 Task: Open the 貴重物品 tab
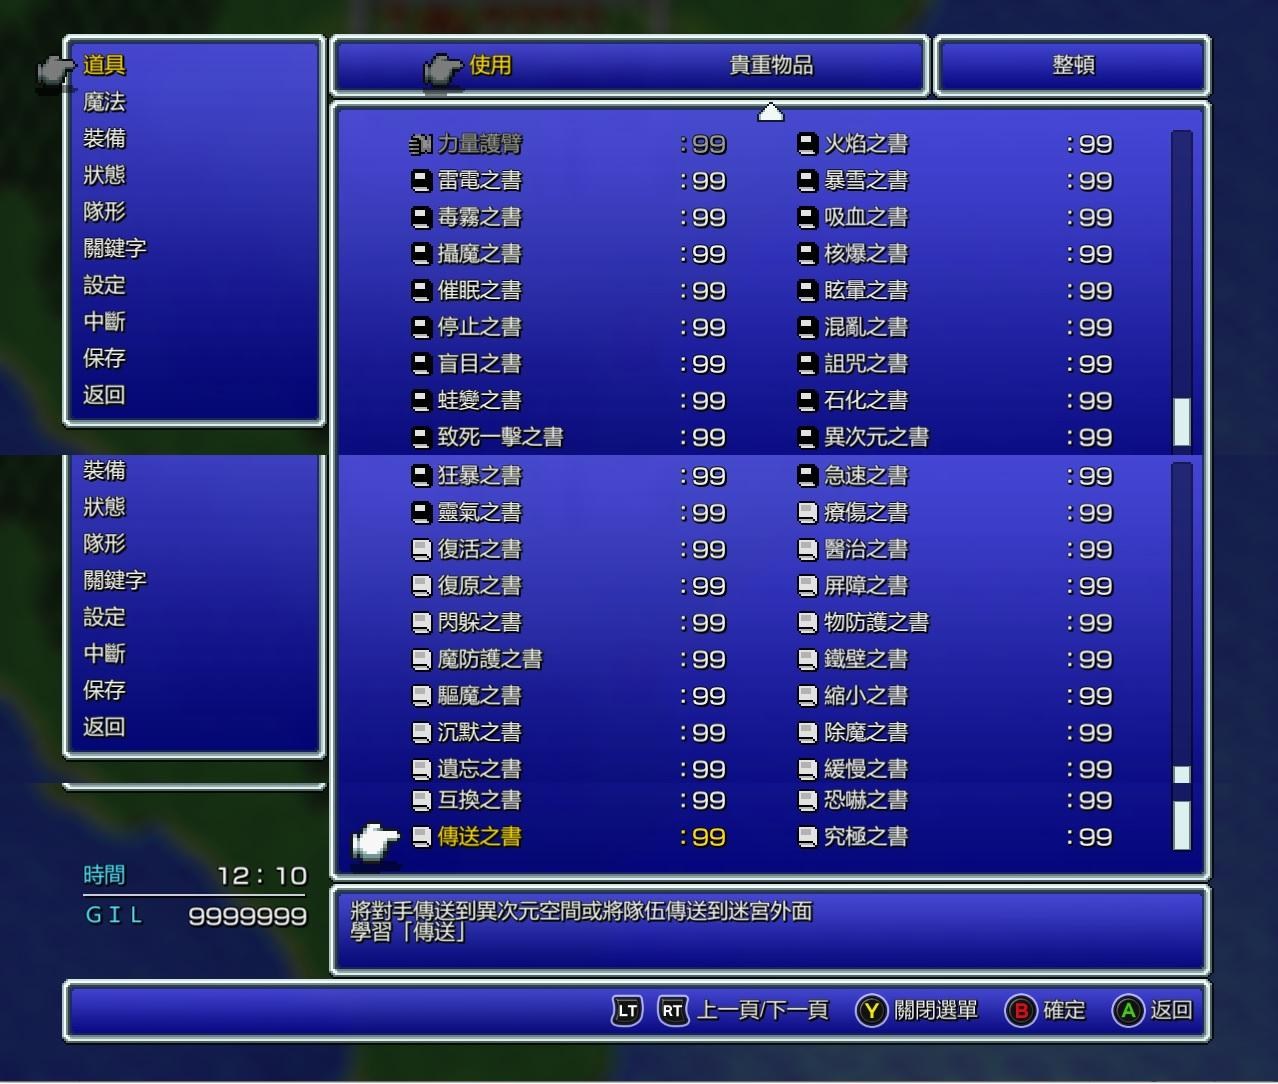[770, 66]
